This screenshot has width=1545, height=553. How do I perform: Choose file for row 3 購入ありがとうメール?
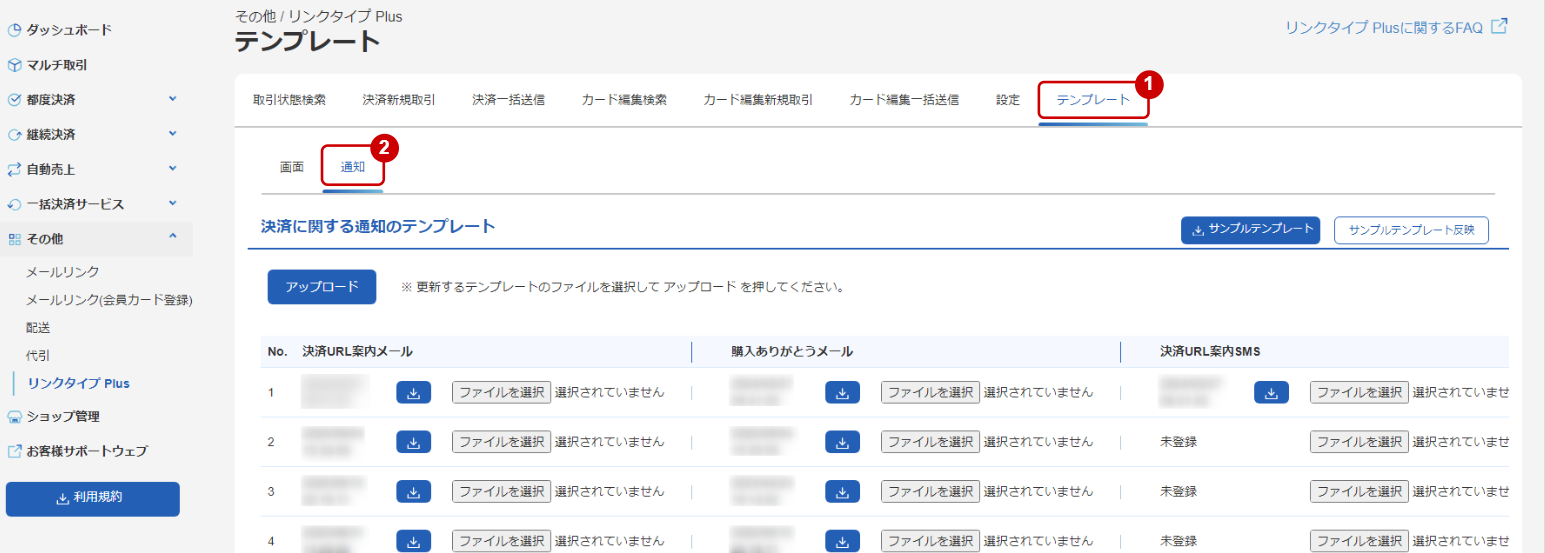[x=930, y=491]
